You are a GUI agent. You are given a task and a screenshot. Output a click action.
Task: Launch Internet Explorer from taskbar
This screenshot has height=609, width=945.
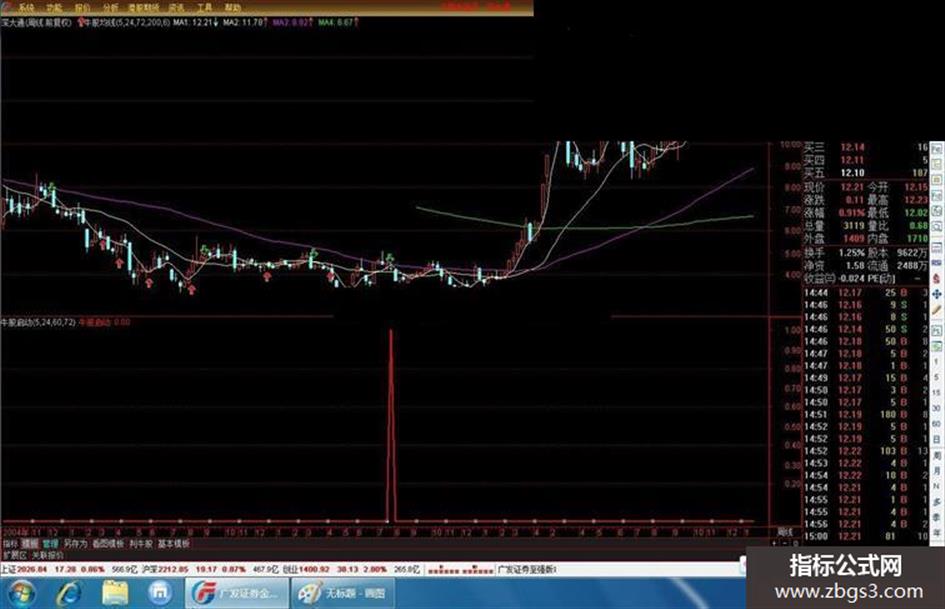[x=69, y=593]
